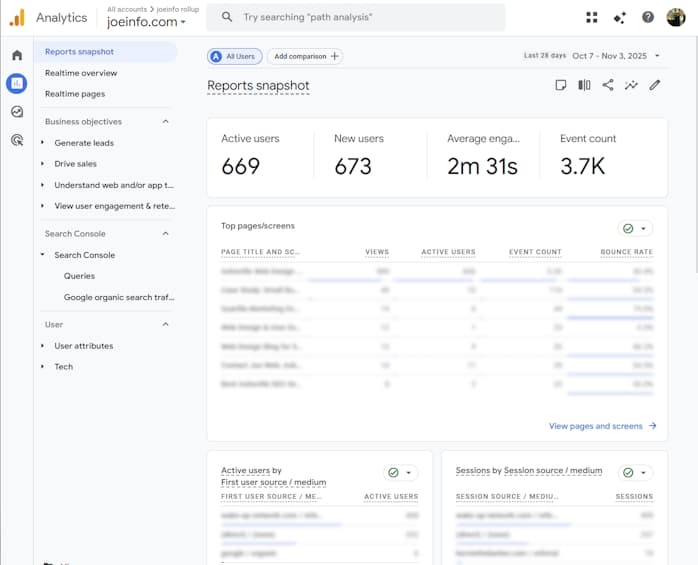The image size is (698, 565).
Task: Toggle the All Users segment chip
Action: point(232,57)
